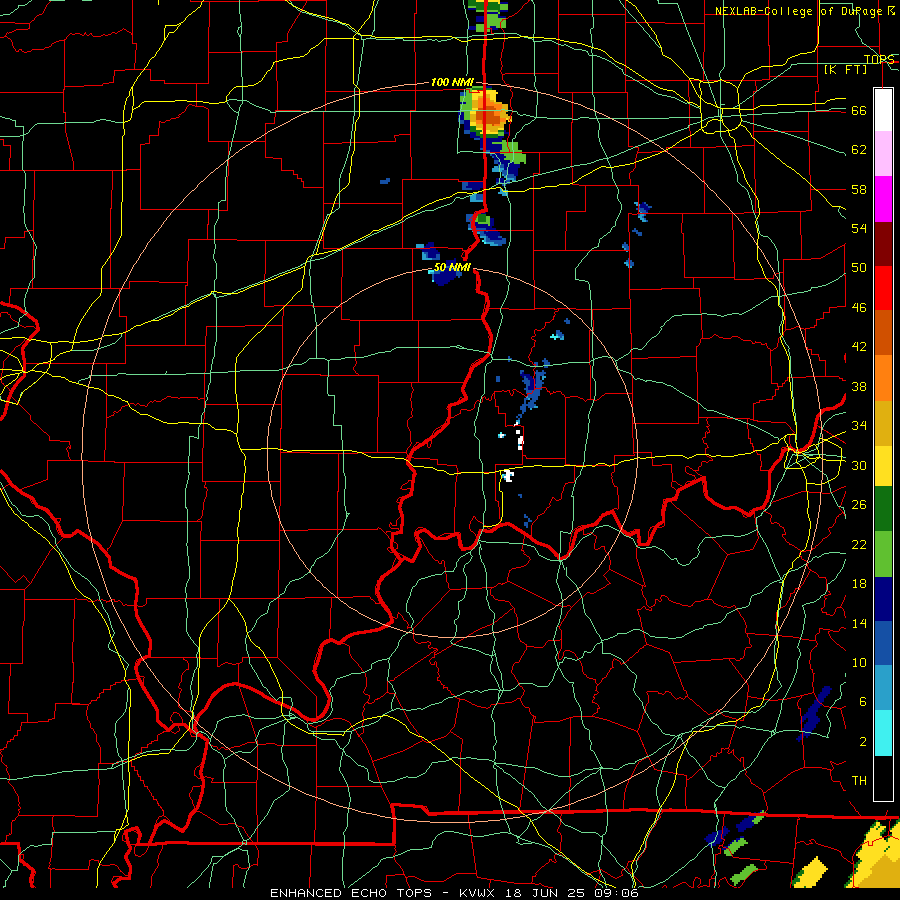Select the bright red legend swatch

point(883,288)
